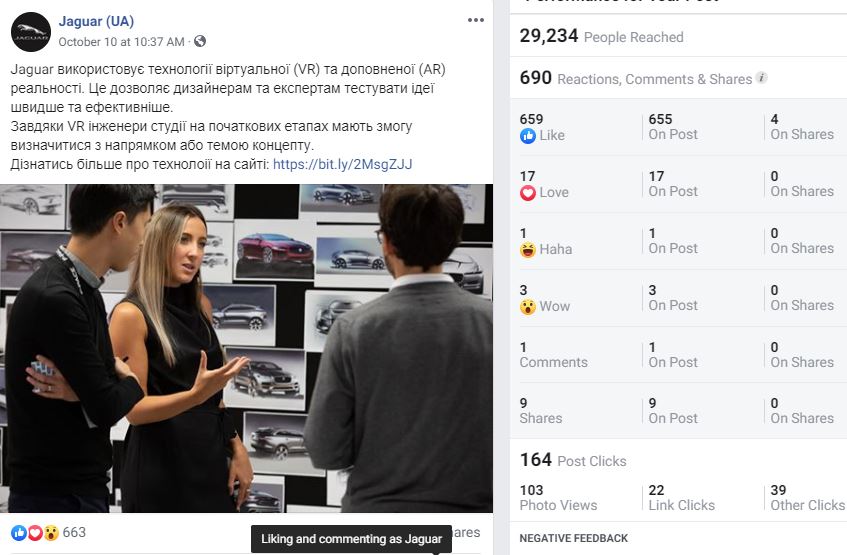847x555 pixels.
Task: Click the Wow emoji icon in stats
Action: point(528,307)
